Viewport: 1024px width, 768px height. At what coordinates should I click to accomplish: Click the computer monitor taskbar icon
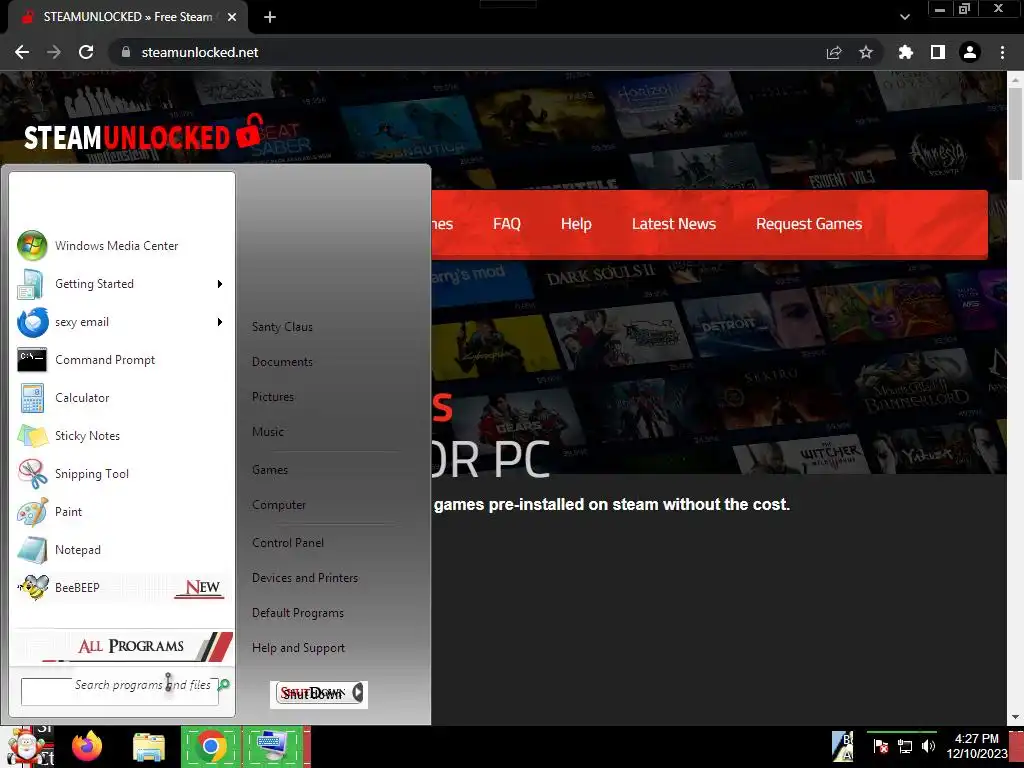coord(273,746)
